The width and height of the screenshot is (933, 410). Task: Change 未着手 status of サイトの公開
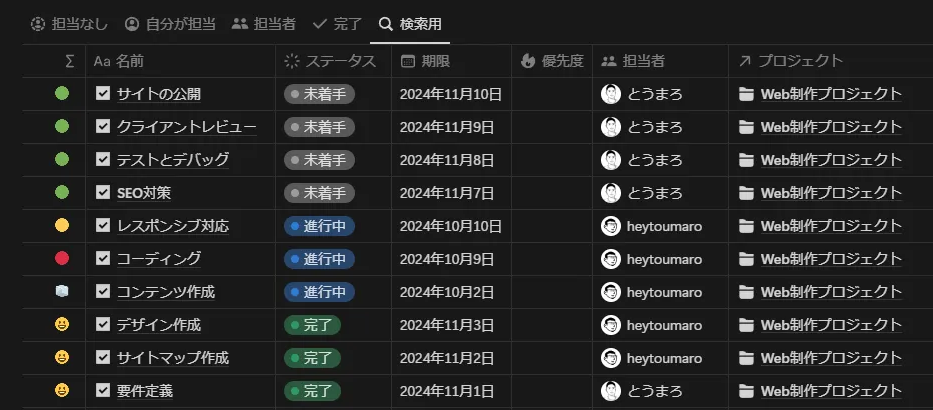pyautogui.click(x=320, y=94)
